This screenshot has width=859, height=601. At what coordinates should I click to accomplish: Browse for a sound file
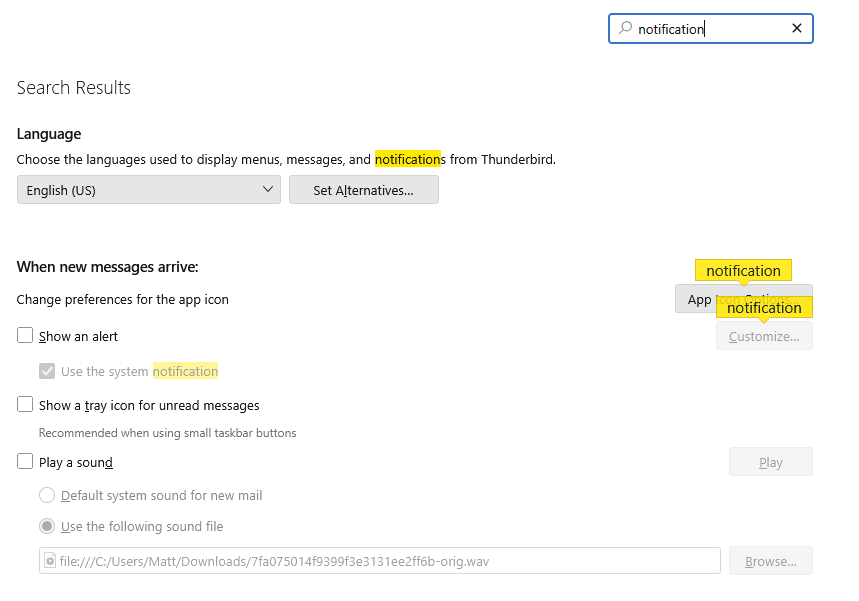(770, 561)
